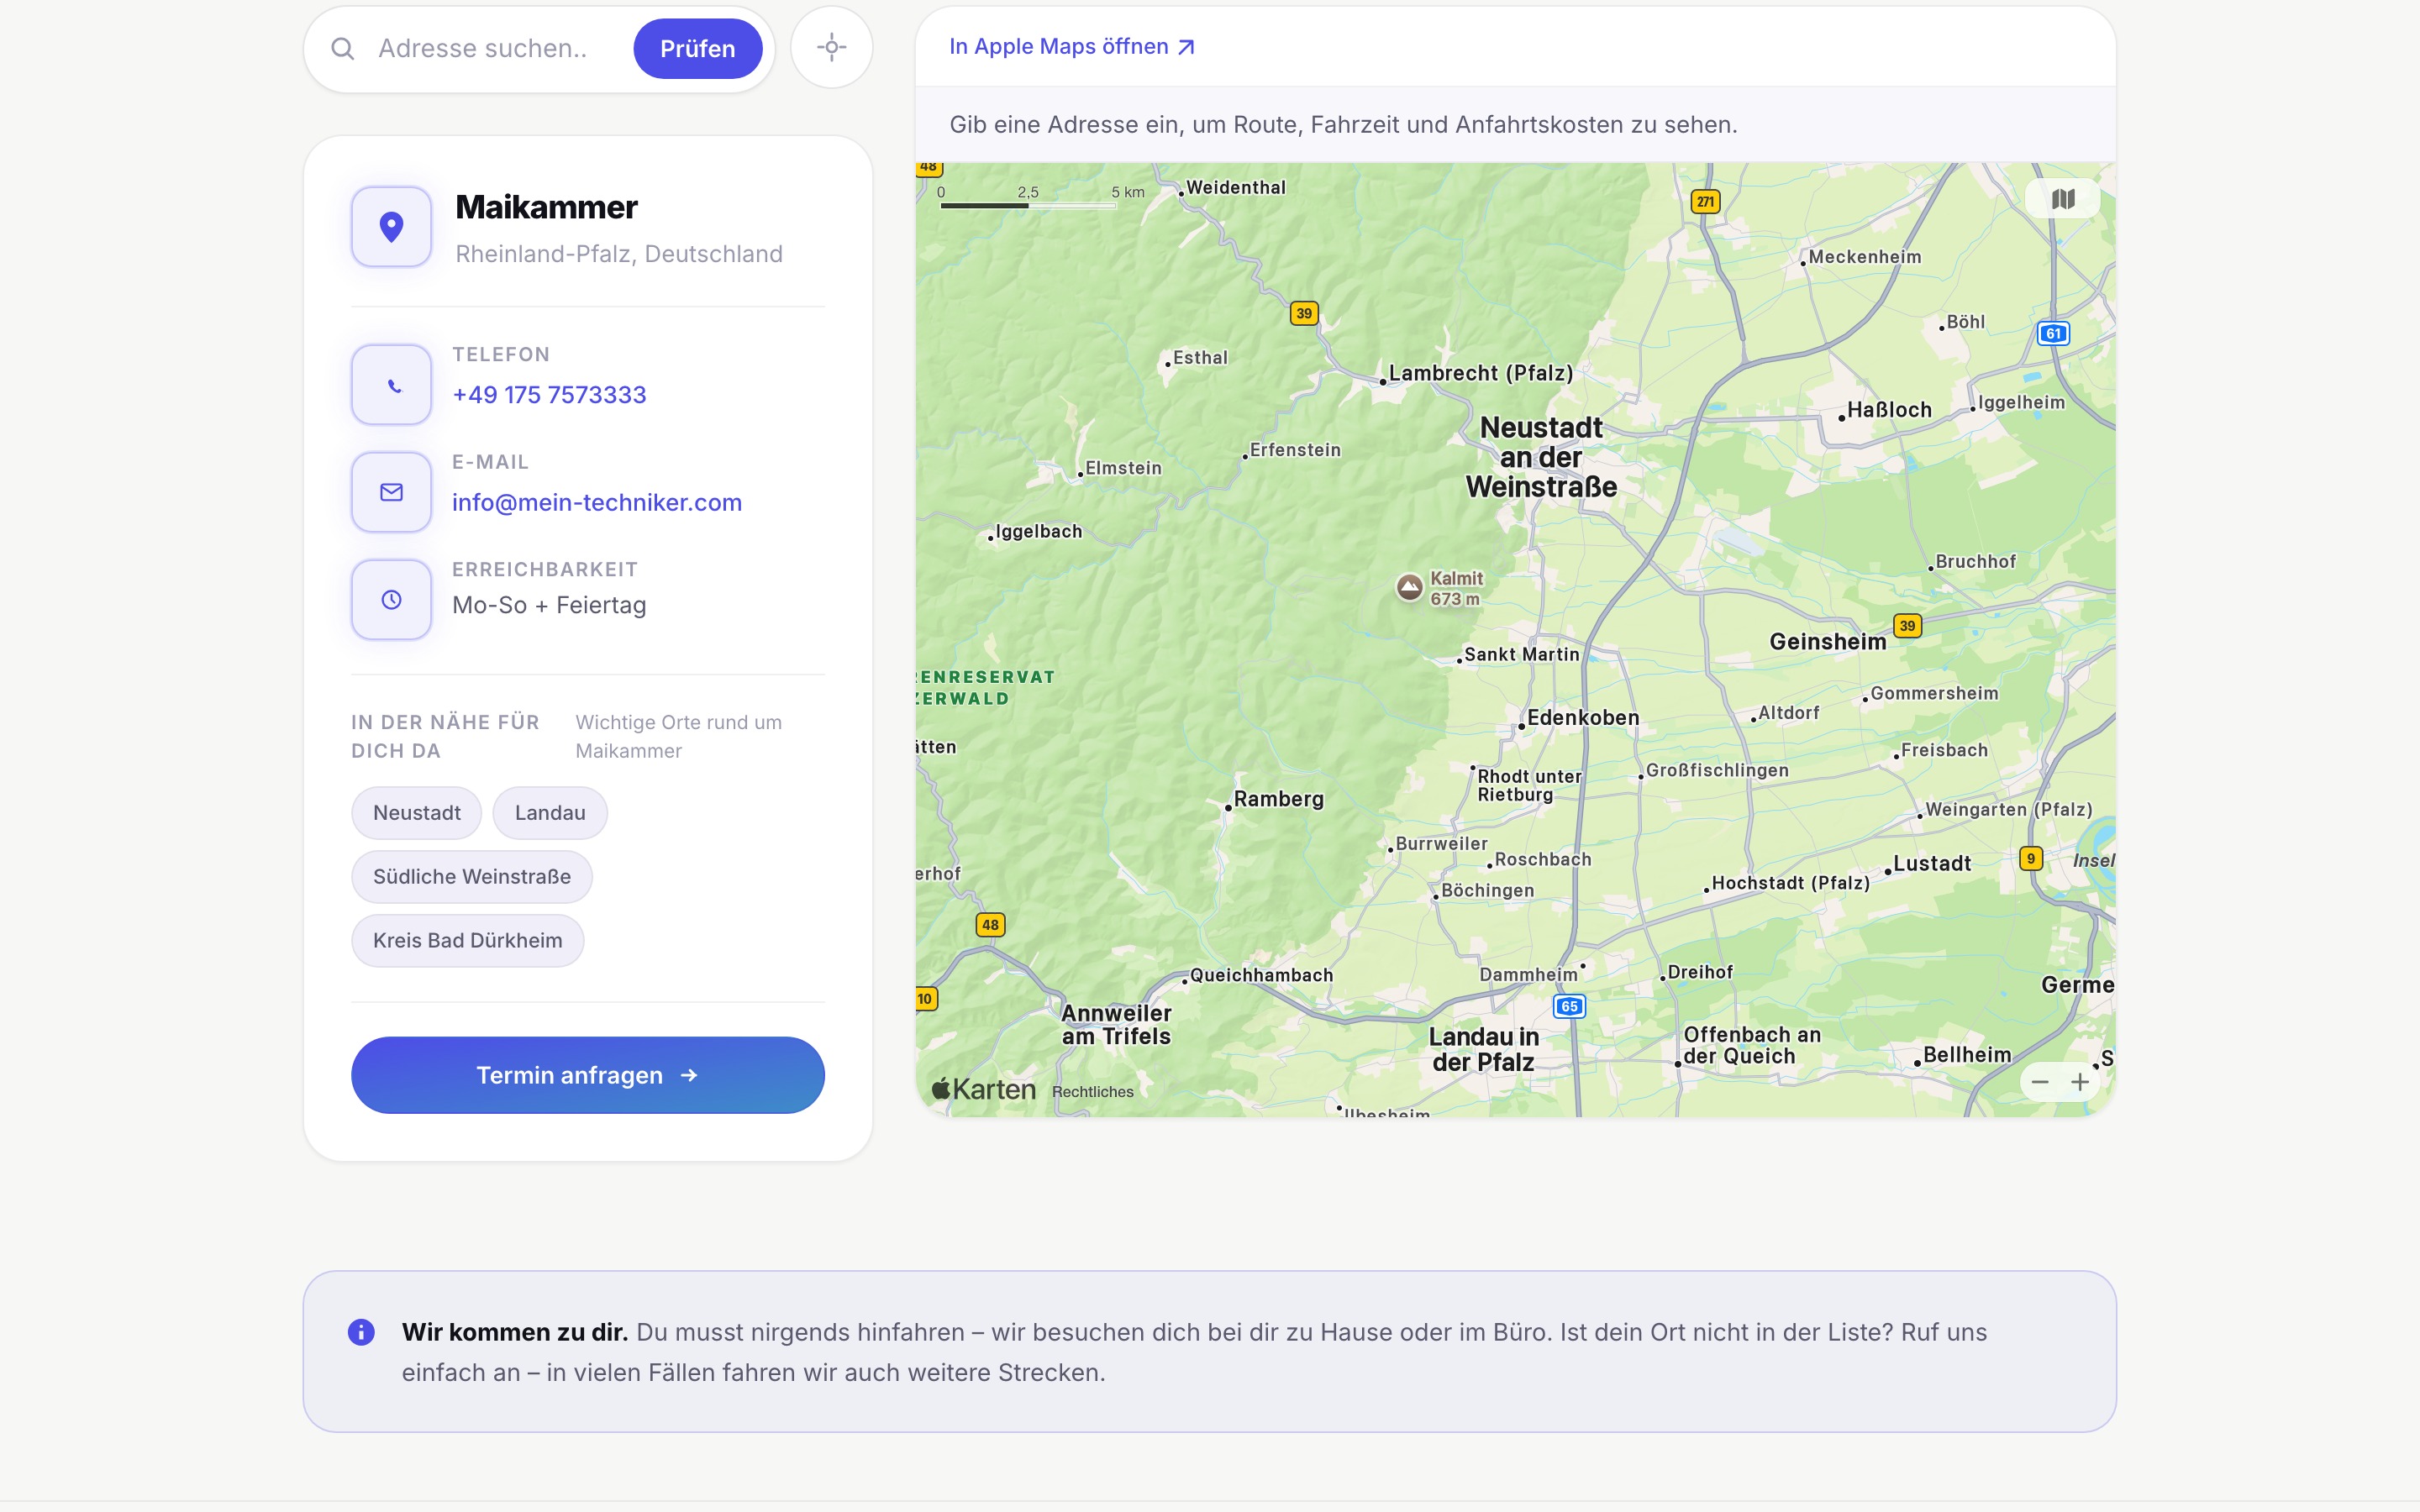
Task: Click the Geinsheim map label
Action: click(x=1828, y=641)
